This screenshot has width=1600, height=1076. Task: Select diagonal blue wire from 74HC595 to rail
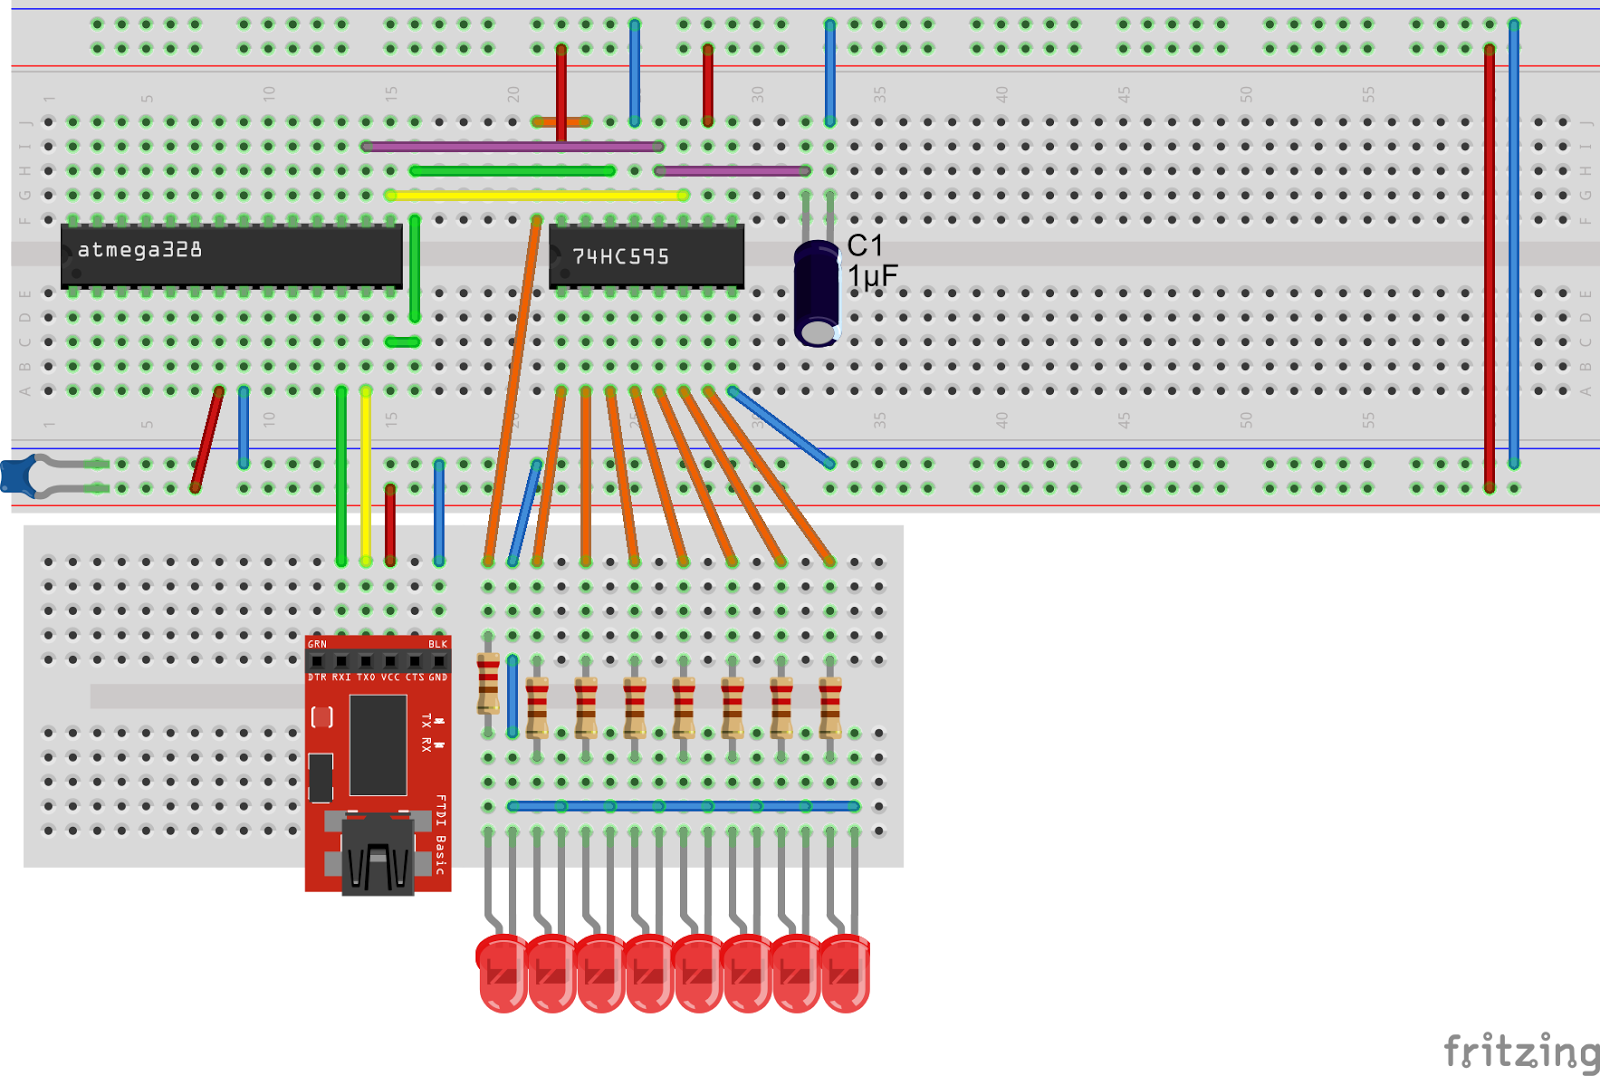[x=781, y=427]
